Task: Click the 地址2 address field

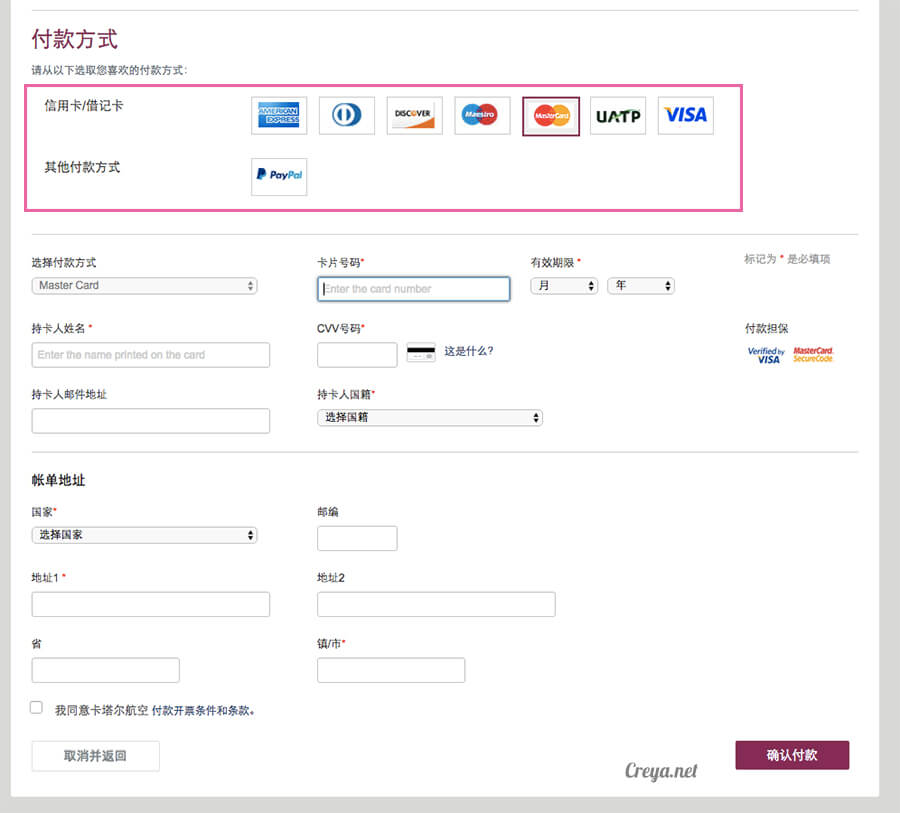Action: (436, 604)
